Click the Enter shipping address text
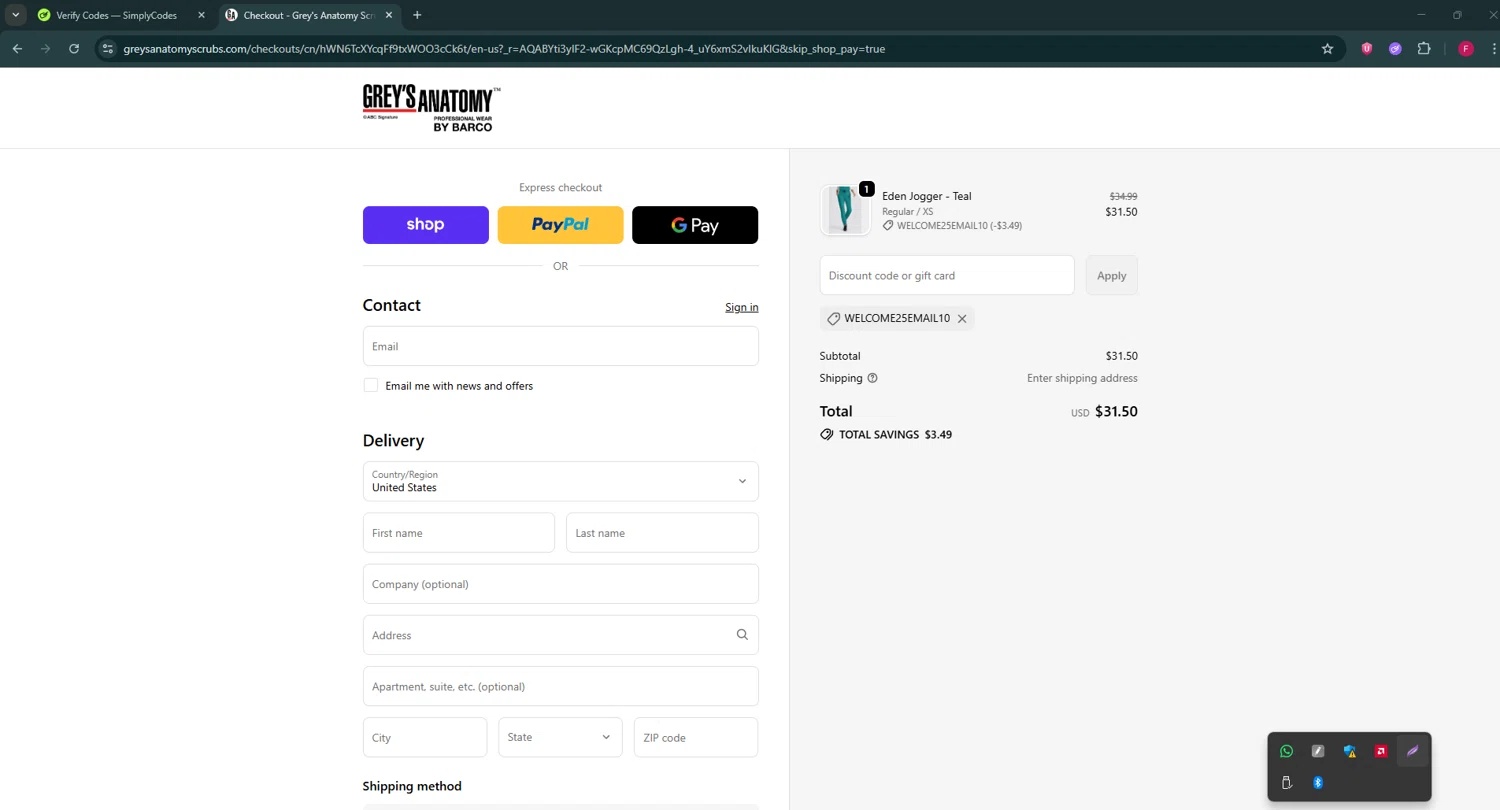Screen dimensions: 1500x810 click(1082, 378)
